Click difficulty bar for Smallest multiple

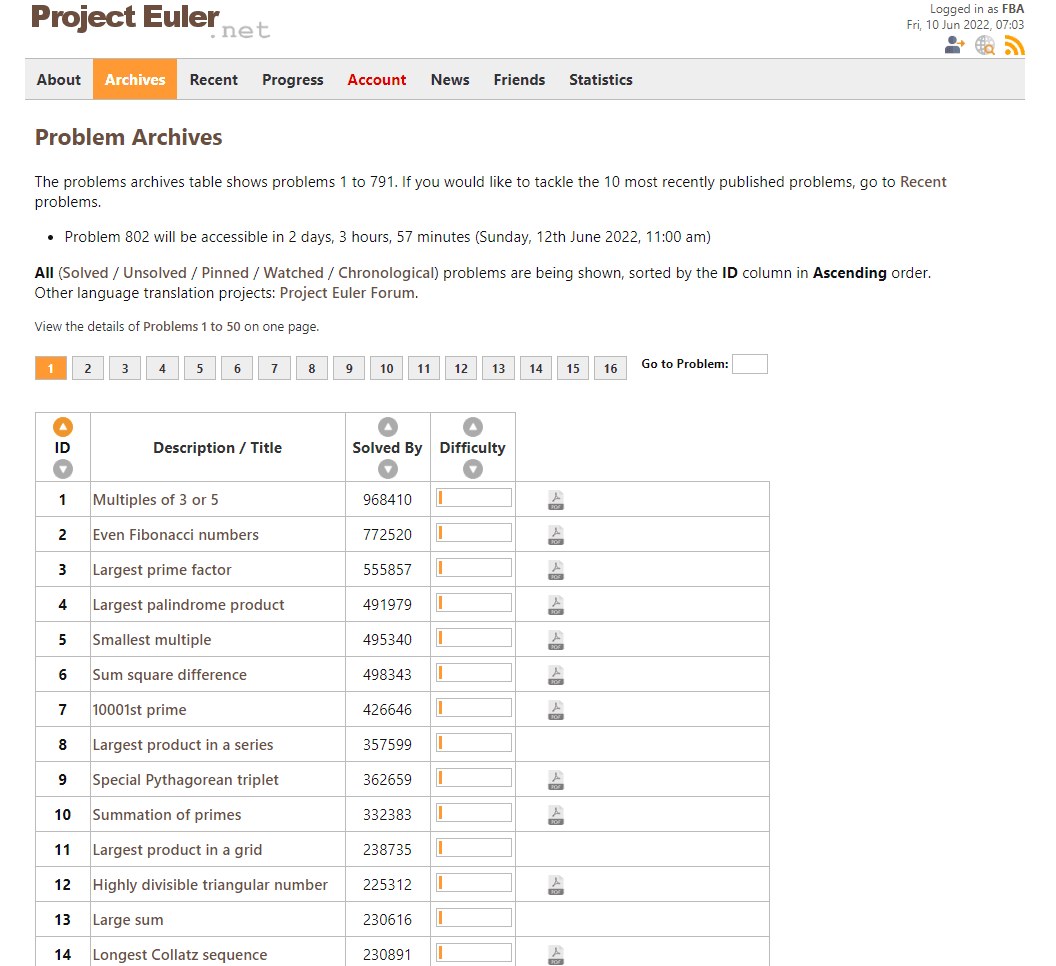[x=473, y=638]
